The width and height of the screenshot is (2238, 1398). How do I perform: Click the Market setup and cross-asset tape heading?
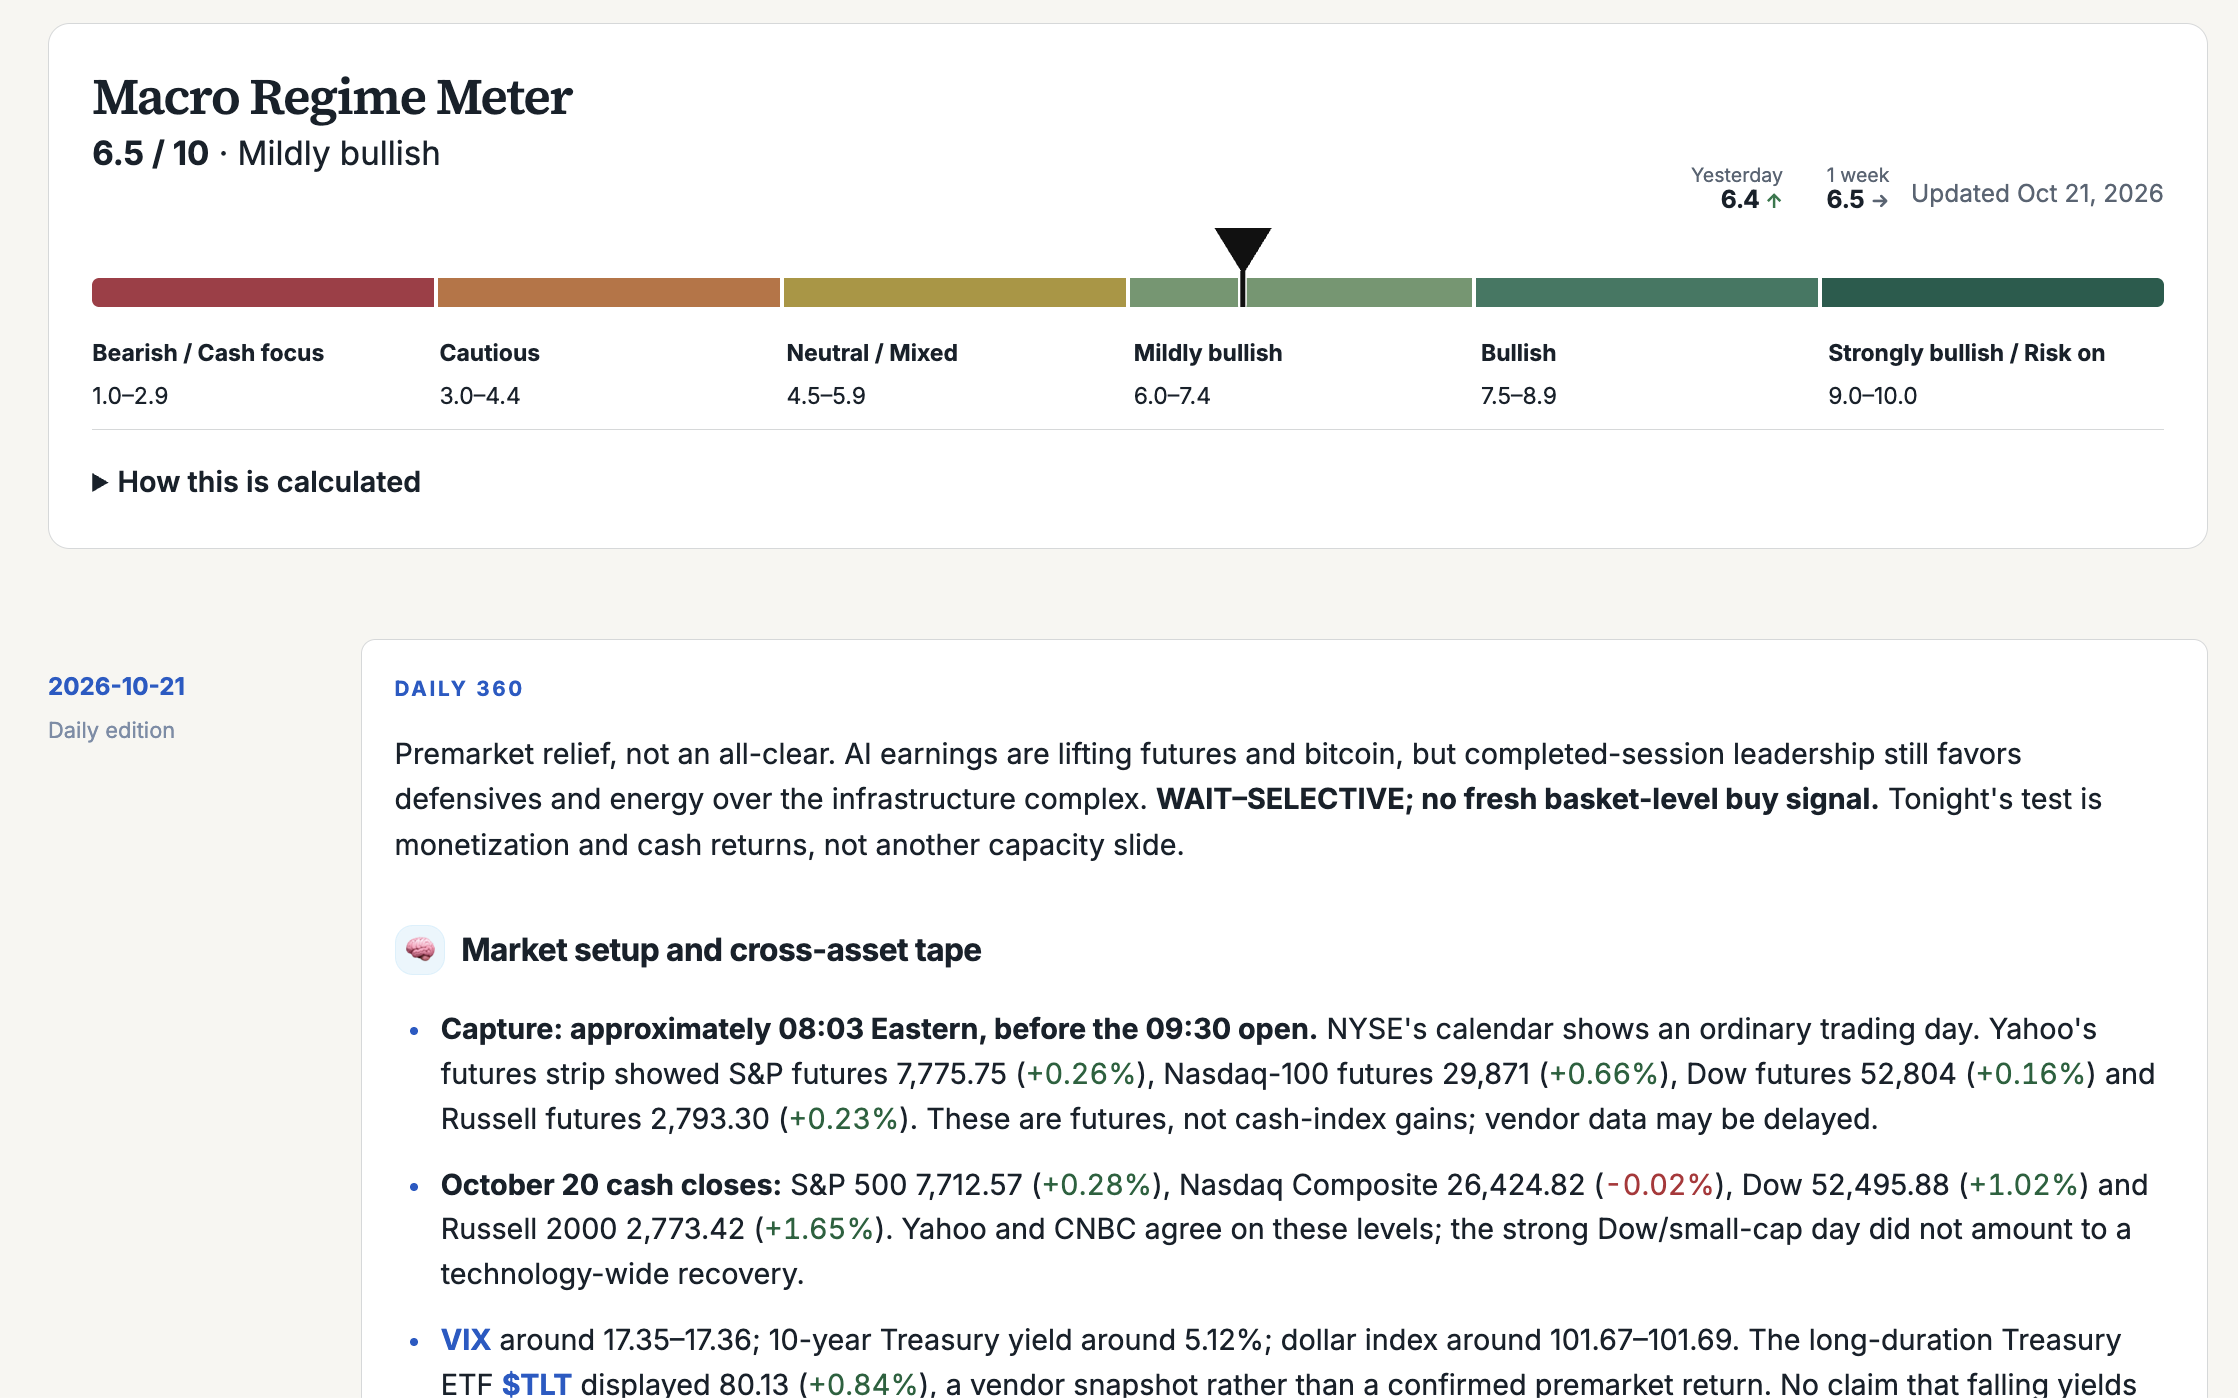coord(721,950)
